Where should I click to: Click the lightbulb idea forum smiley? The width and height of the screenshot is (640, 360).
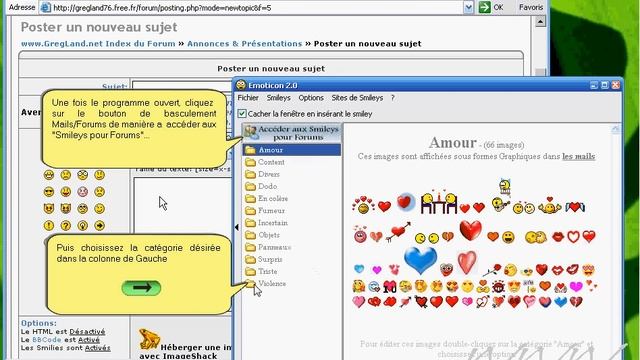83,225
